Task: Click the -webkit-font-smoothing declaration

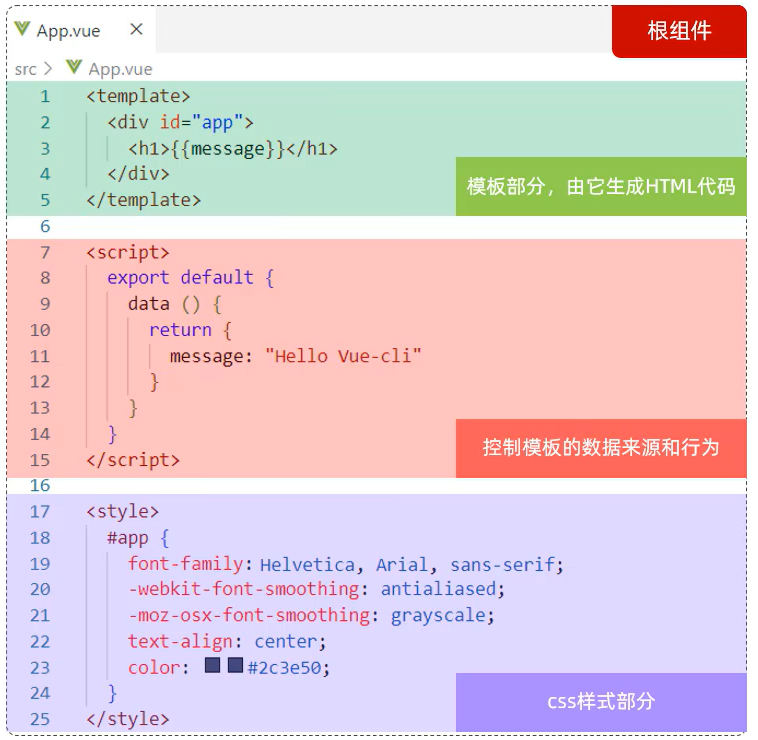Action: (316, 589)
